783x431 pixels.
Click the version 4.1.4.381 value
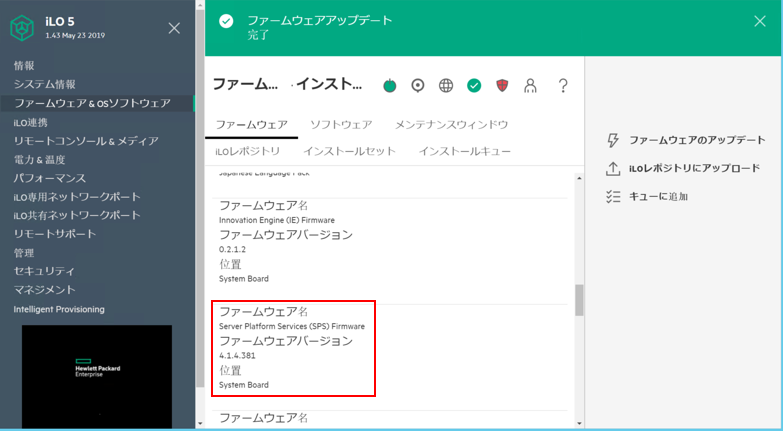(237, 356)
